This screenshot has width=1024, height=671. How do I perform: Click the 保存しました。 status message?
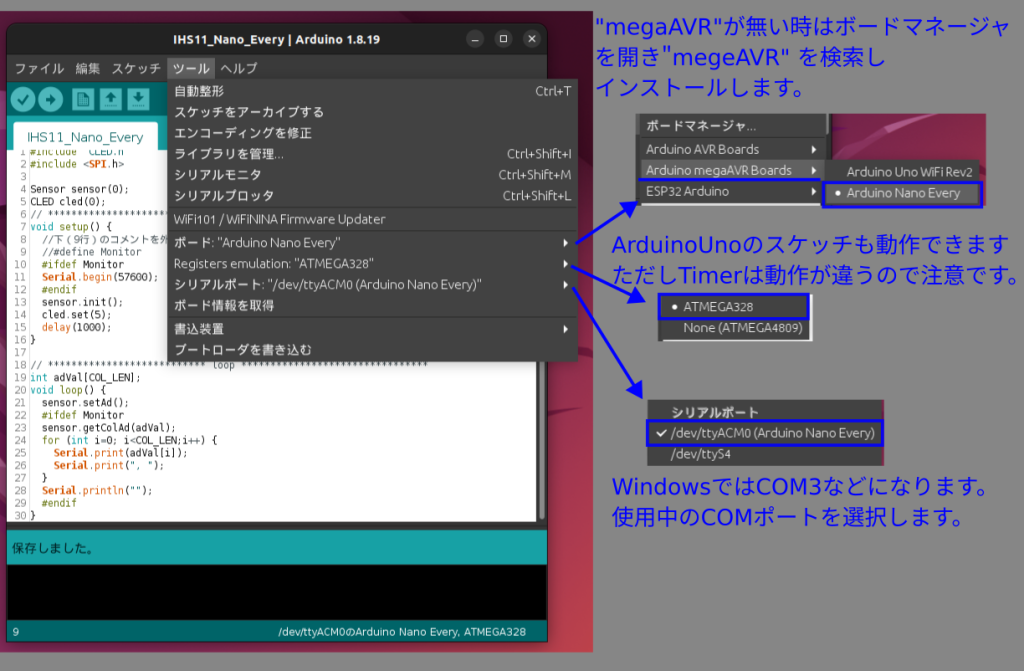tap(52, 548)
